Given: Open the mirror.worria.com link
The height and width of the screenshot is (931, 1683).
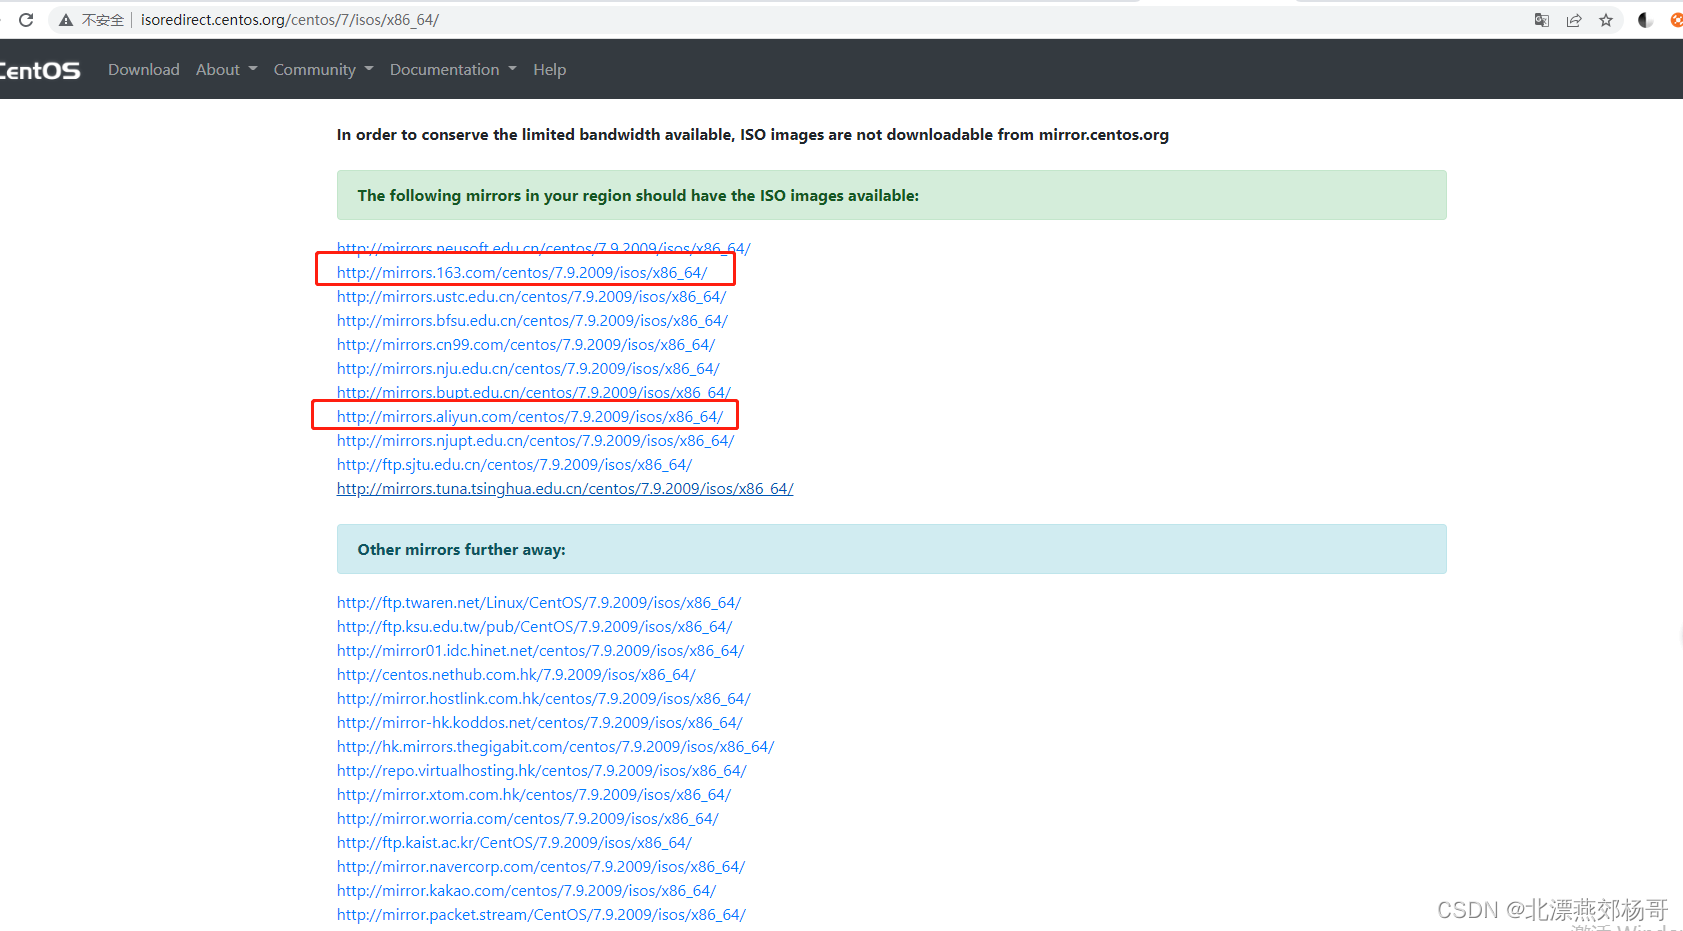Looking at the screenshot, I should pos(528,818).
